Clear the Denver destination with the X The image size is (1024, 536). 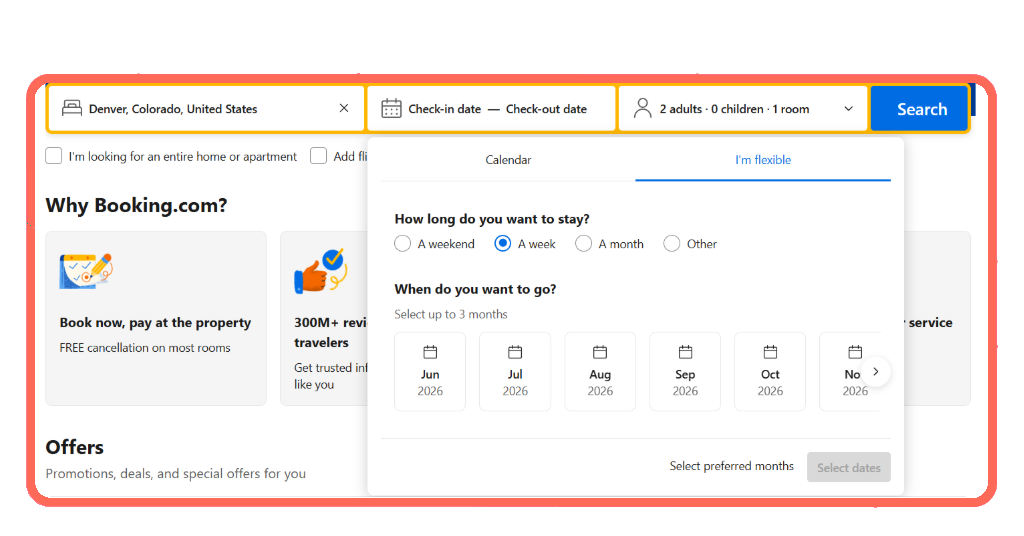tap(344, 108)
